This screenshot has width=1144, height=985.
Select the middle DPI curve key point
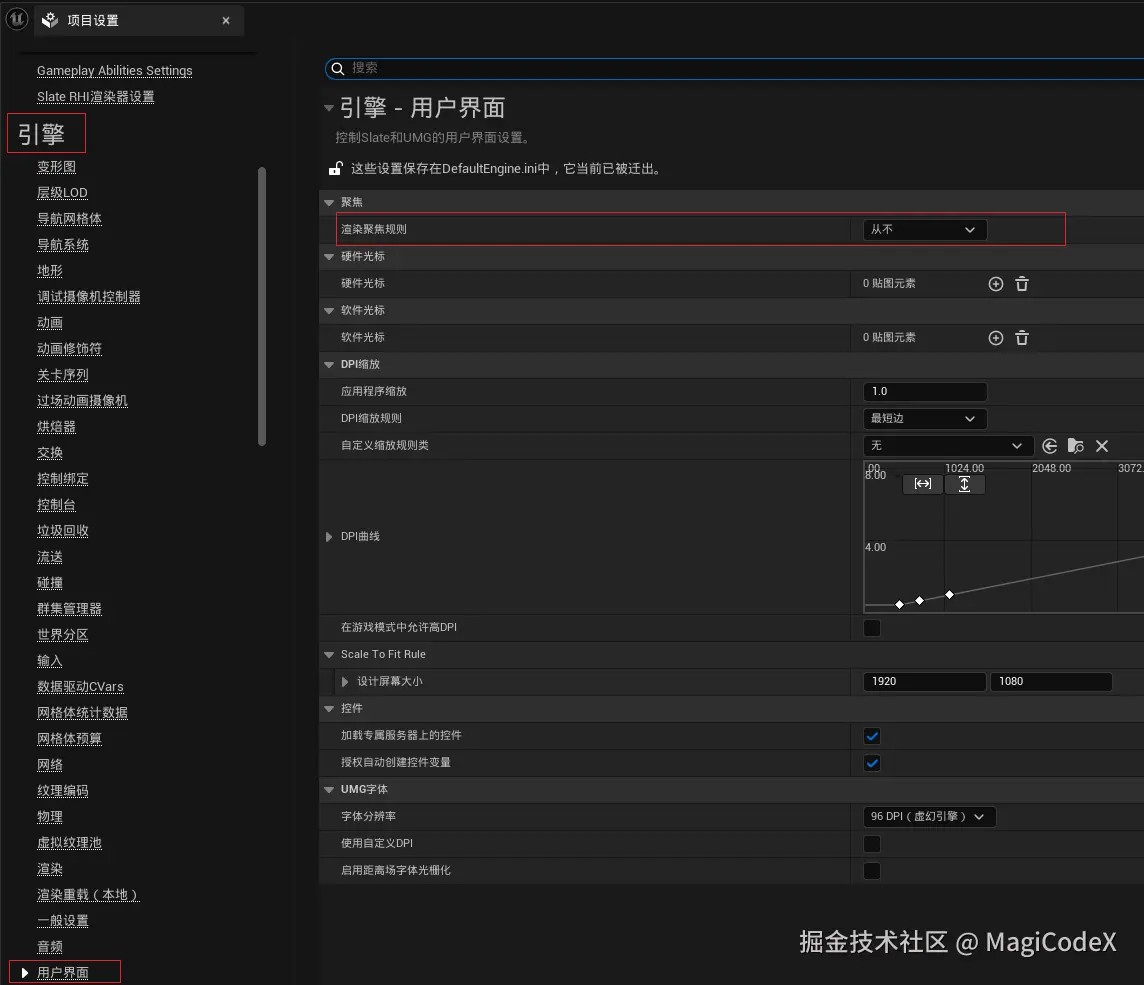(x=919, y=600)
